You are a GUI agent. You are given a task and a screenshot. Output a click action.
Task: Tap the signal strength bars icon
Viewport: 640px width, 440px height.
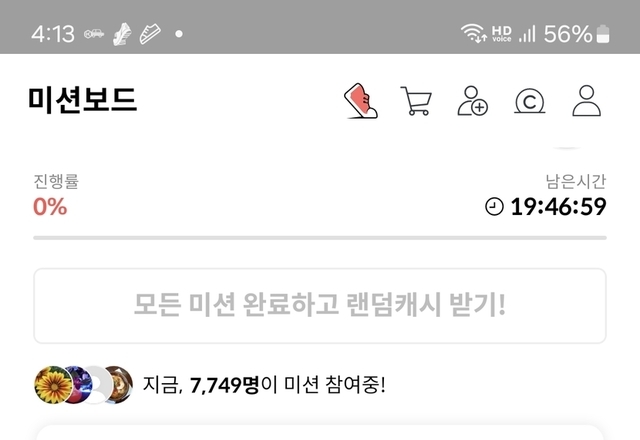[527, 33]
